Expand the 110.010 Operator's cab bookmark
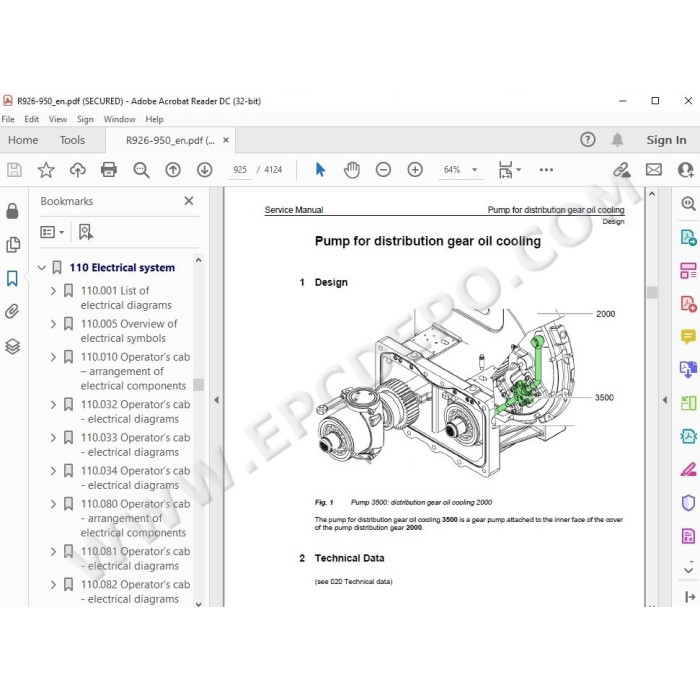 (x=53, y=357)
